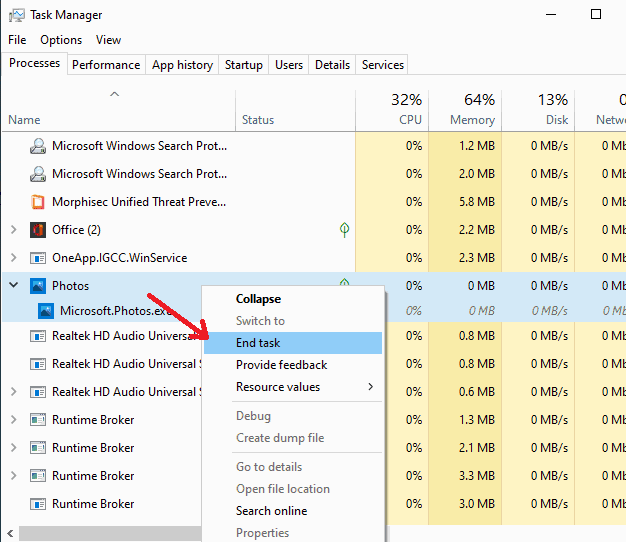This screenshot has width=626, height=542.
Task: Select the Microsoft.Photos.exe child process
Action: tap(116, 311)
